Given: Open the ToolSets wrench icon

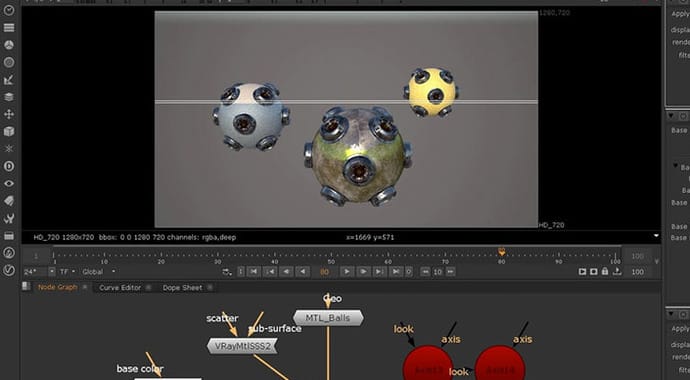Looking at the screenshot, I should [x=9, y=218].
